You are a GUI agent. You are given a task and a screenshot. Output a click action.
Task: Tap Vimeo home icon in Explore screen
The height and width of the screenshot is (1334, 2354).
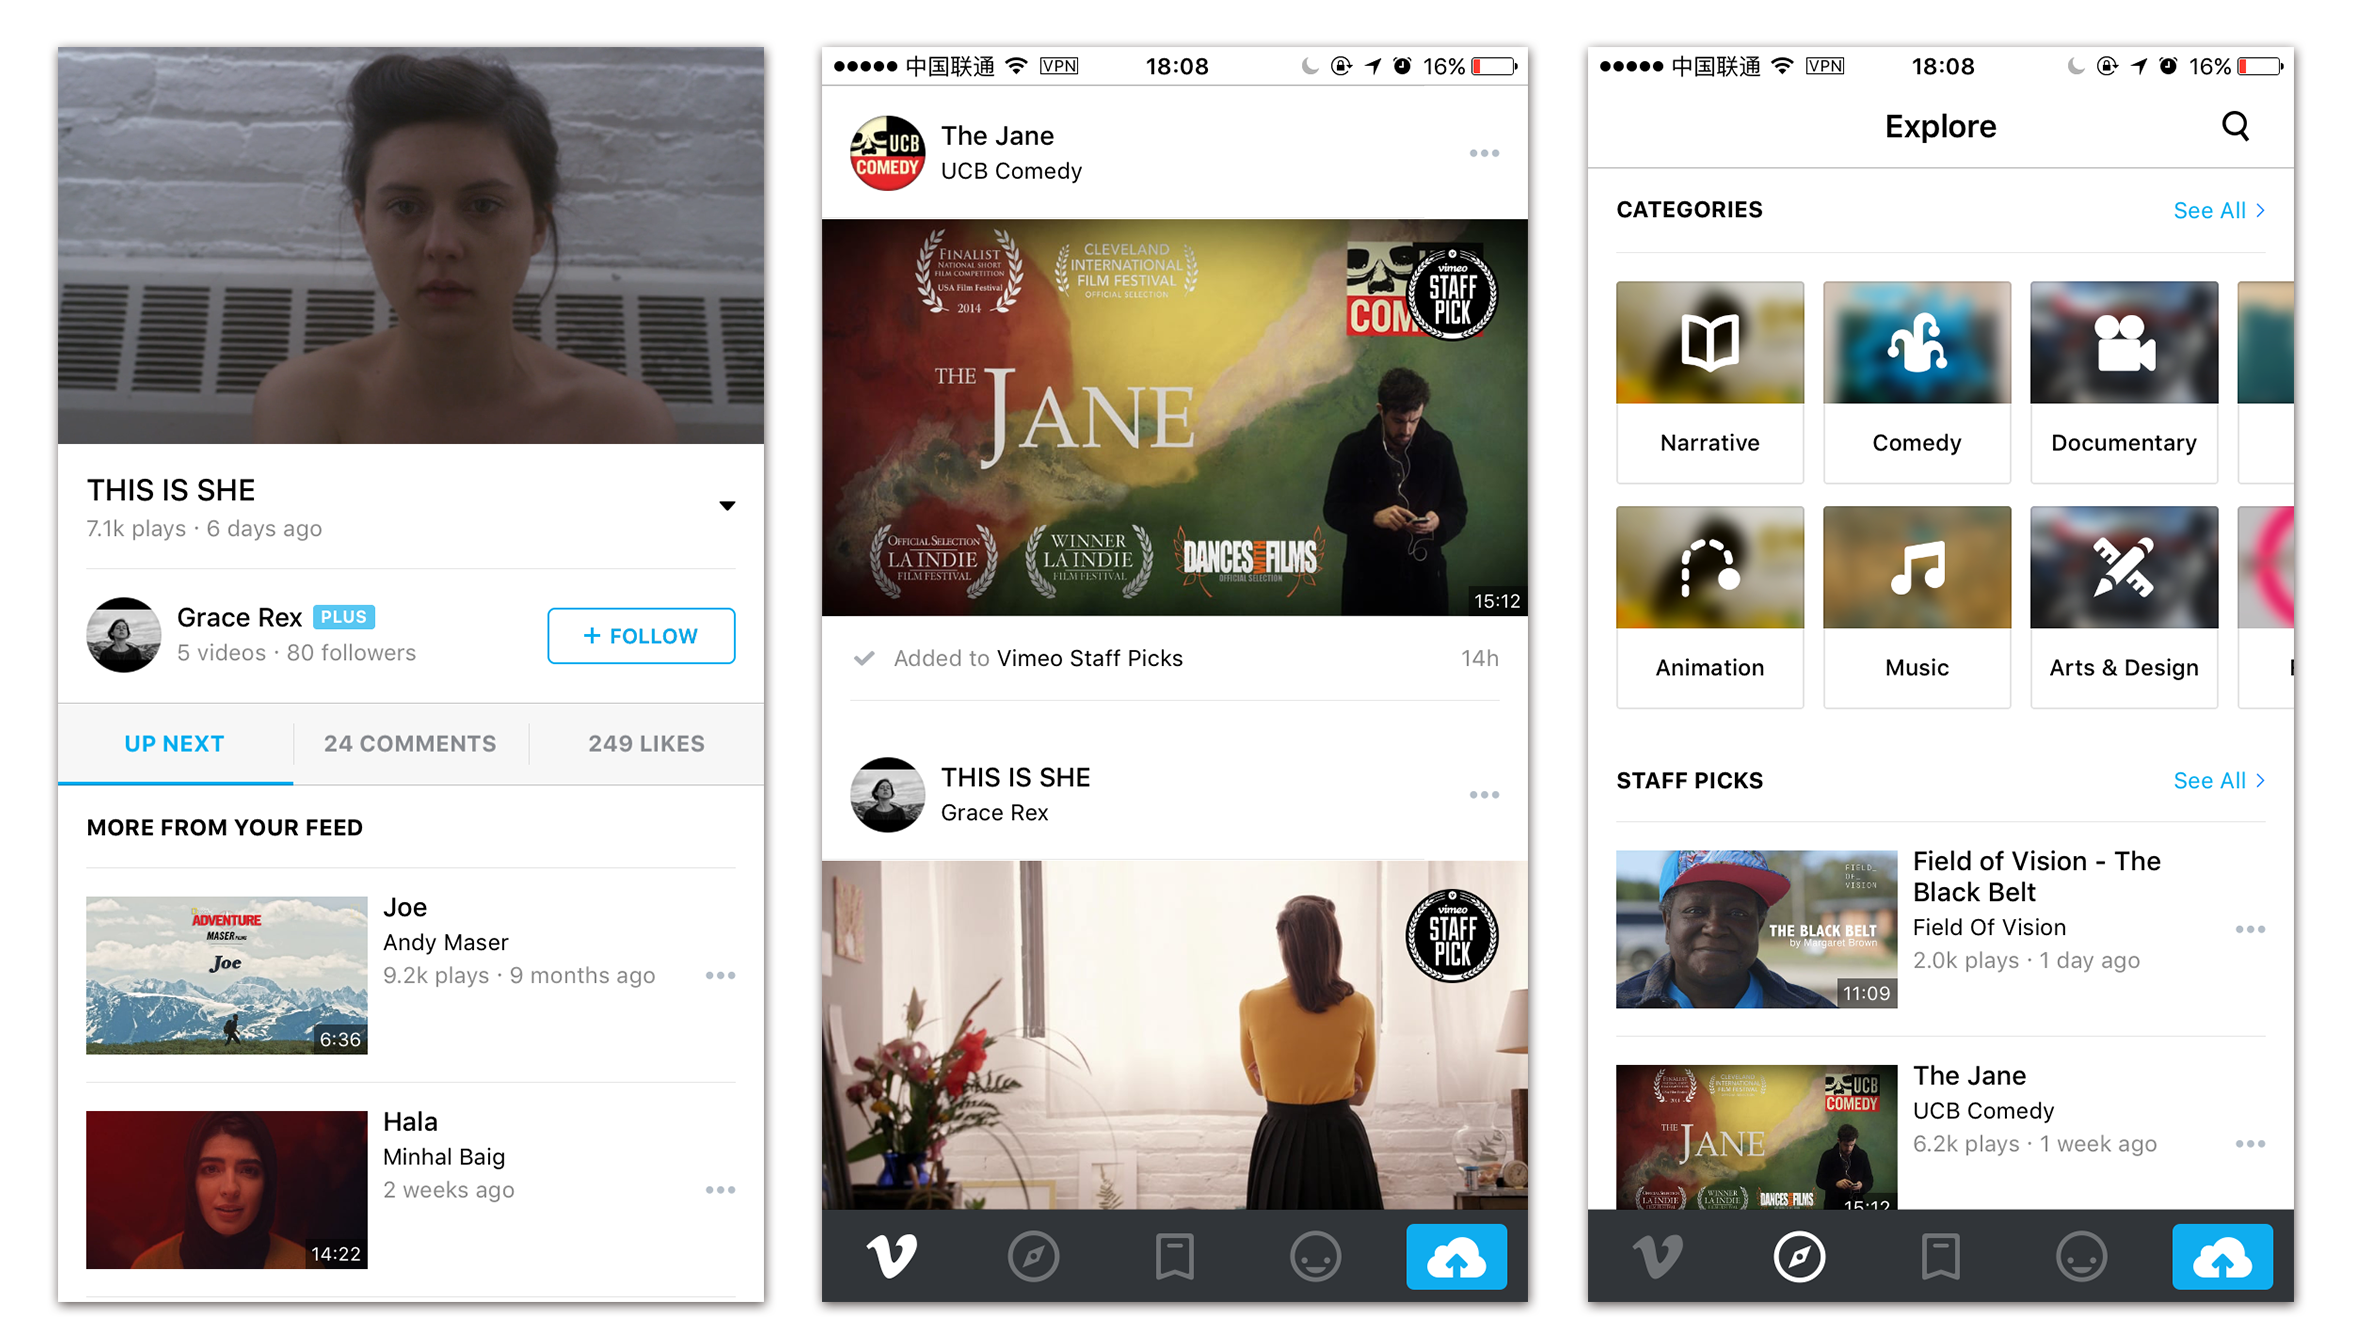[1657, 1256]
